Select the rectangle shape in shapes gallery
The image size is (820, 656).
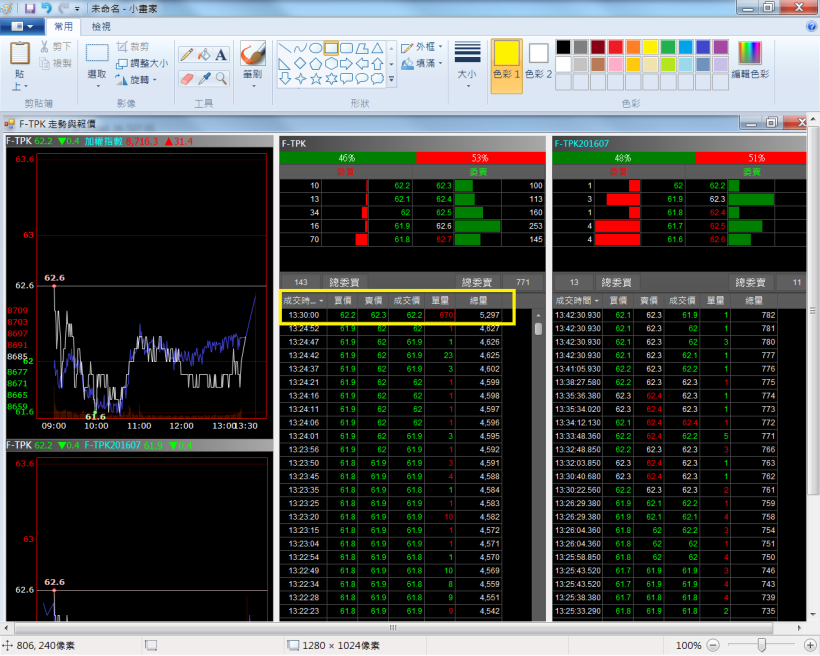(331, 47)
